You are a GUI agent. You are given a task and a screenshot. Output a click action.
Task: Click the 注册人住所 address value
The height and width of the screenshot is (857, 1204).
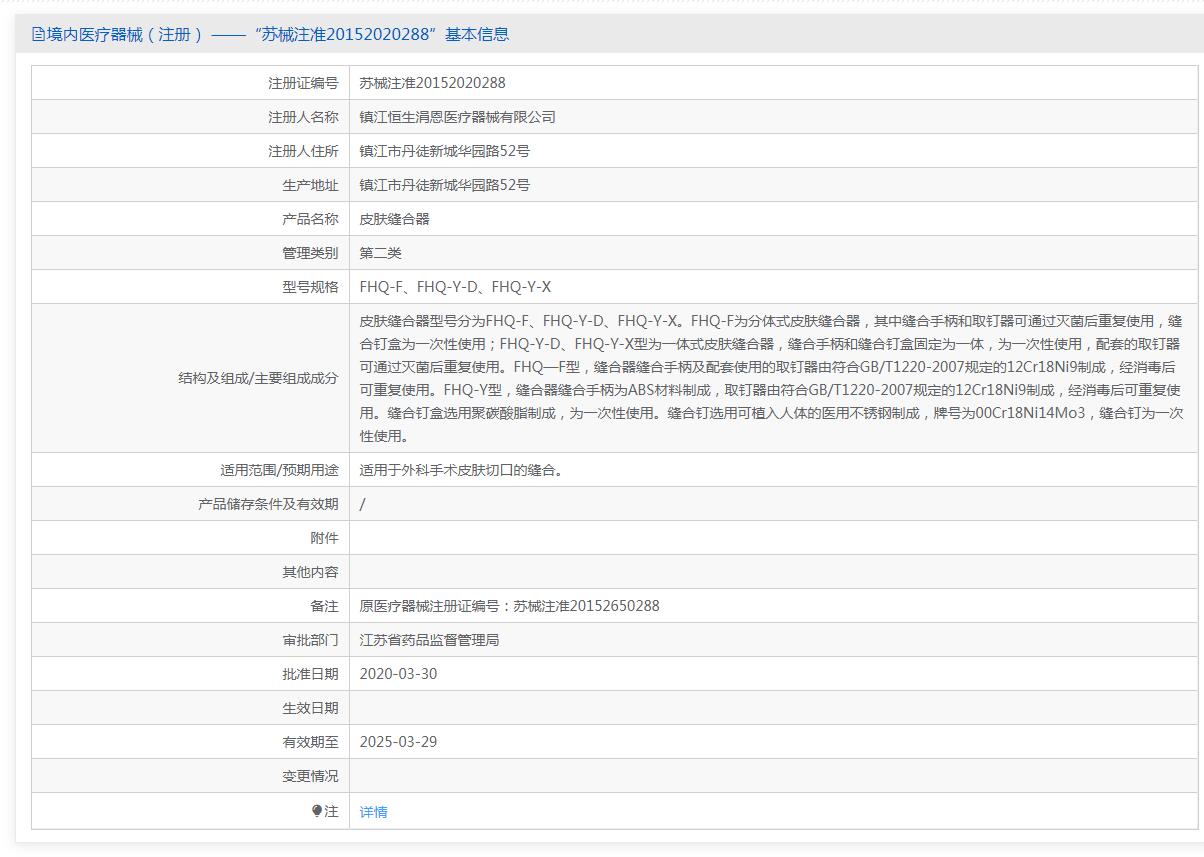444,151
